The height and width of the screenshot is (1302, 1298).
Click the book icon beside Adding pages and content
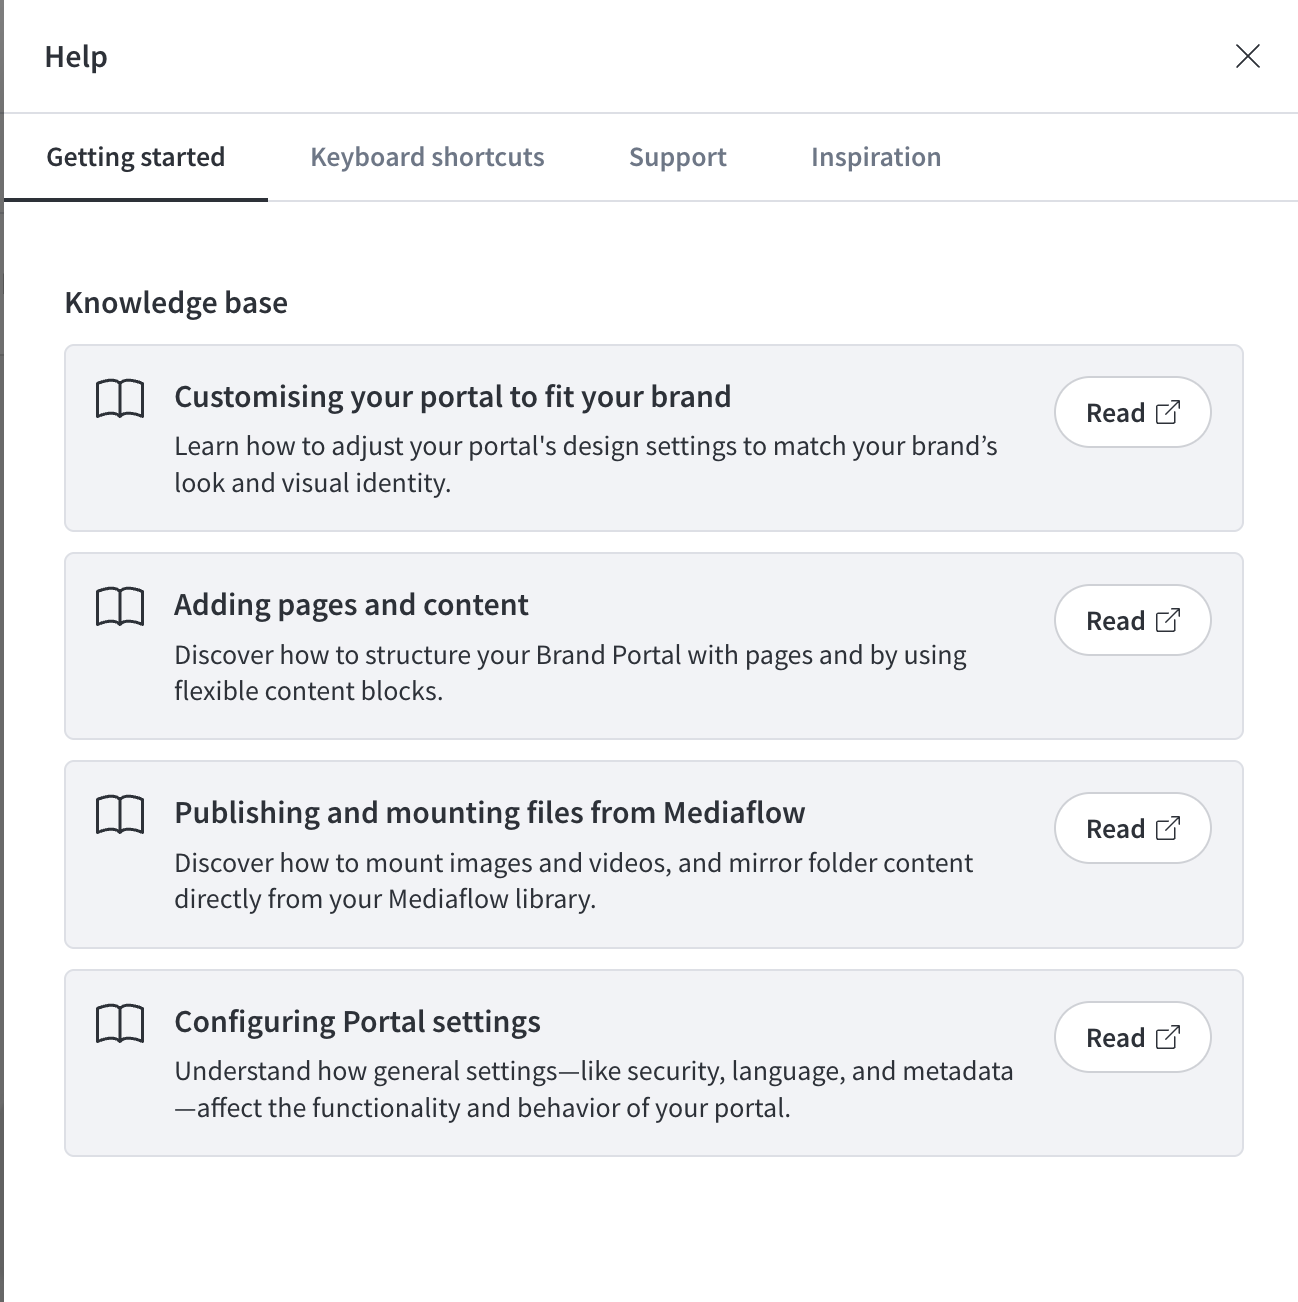pyautogui.click(x=120, y=607)
